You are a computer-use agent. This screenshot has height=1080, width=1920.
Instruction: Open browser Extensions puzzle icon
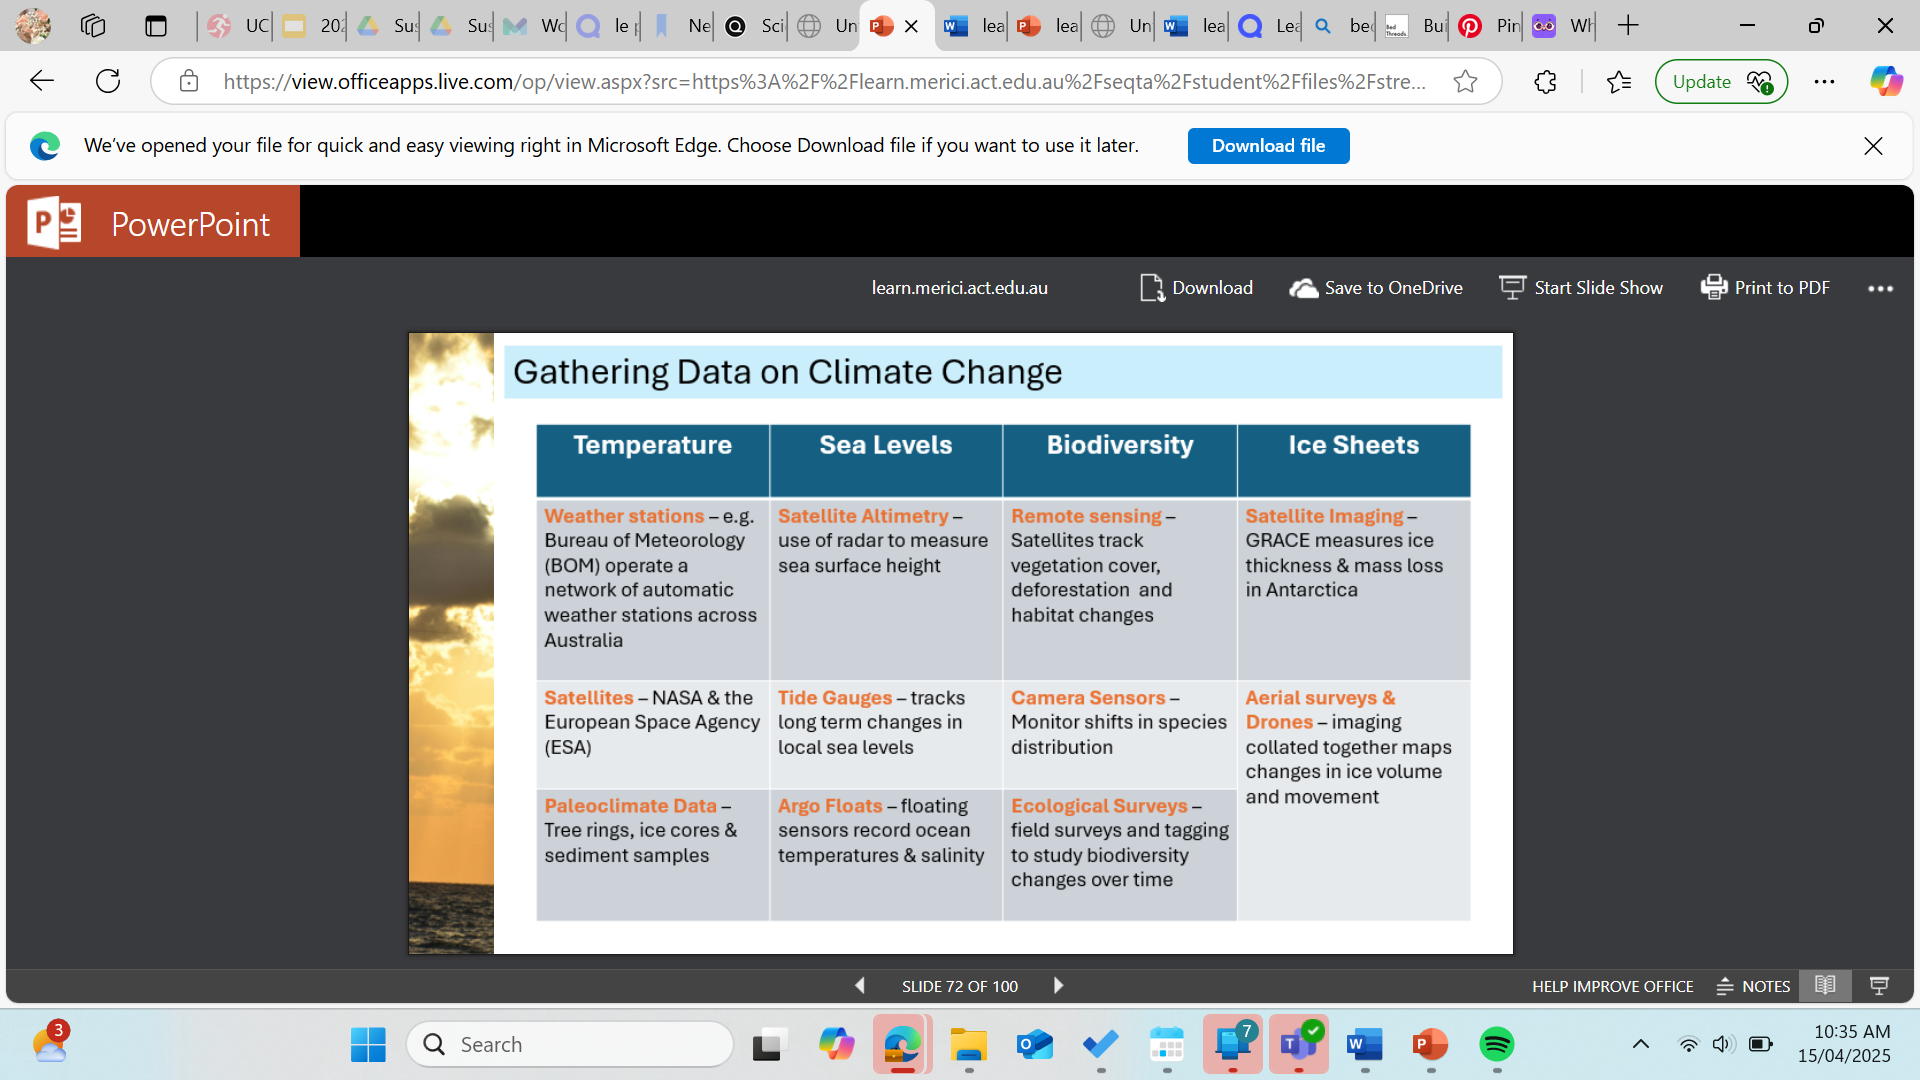click(x=1545, y=81)
